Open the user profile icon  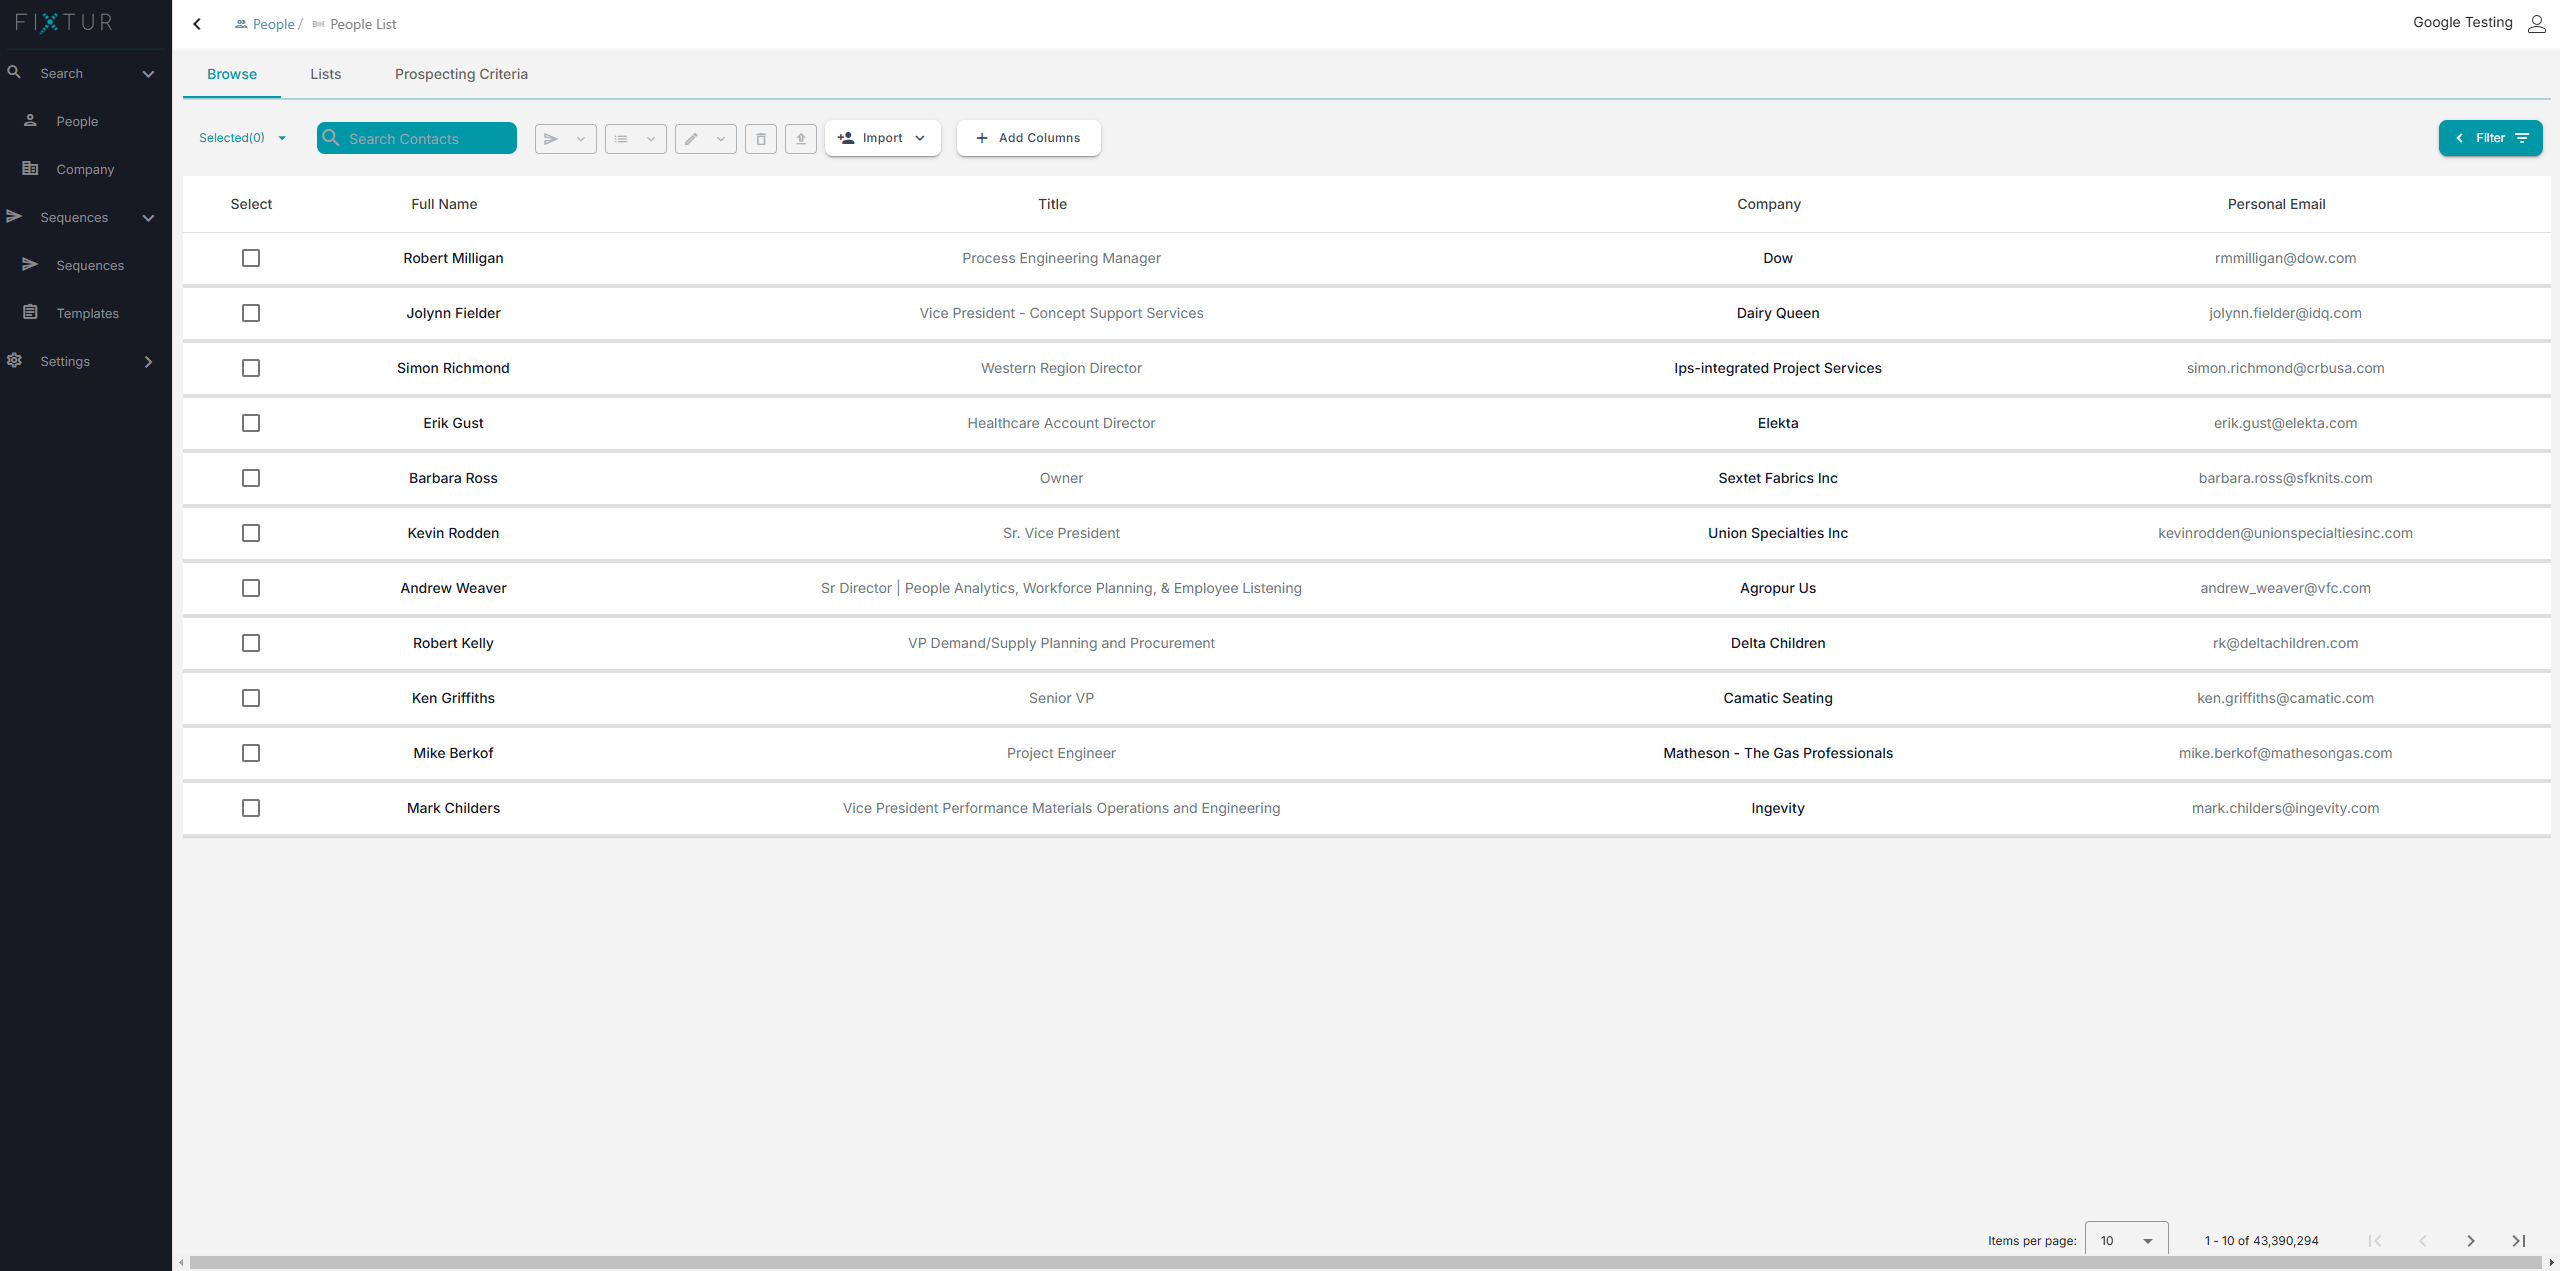pos(2536,23)
